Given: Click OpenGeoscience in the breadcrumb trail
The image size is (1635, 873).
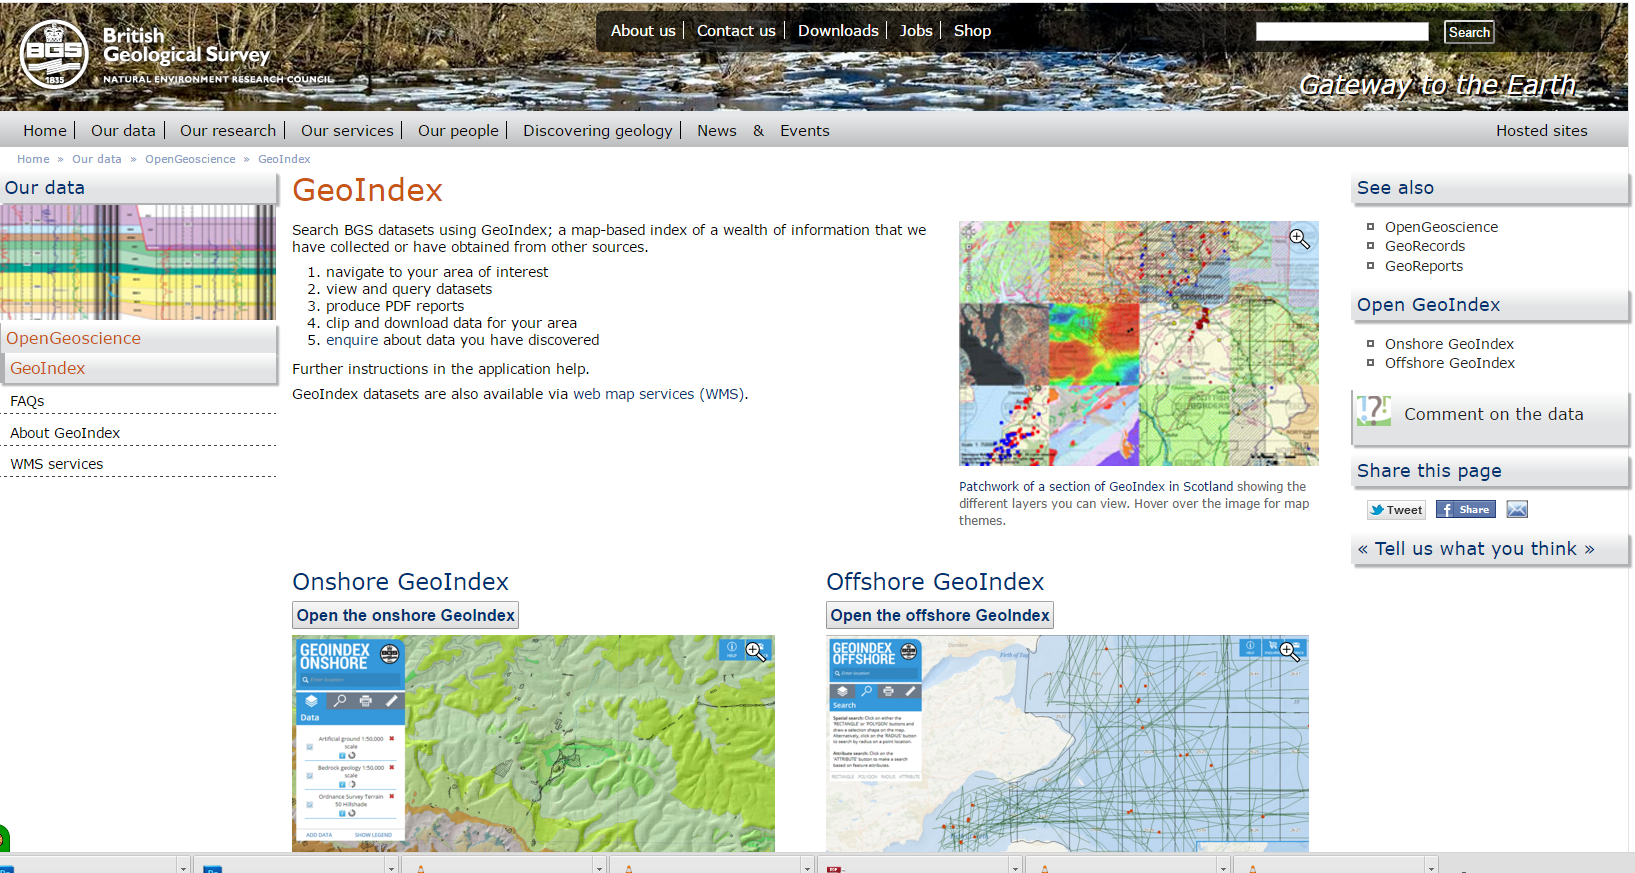Looking at the screenshot, I should tap(190, 159).
